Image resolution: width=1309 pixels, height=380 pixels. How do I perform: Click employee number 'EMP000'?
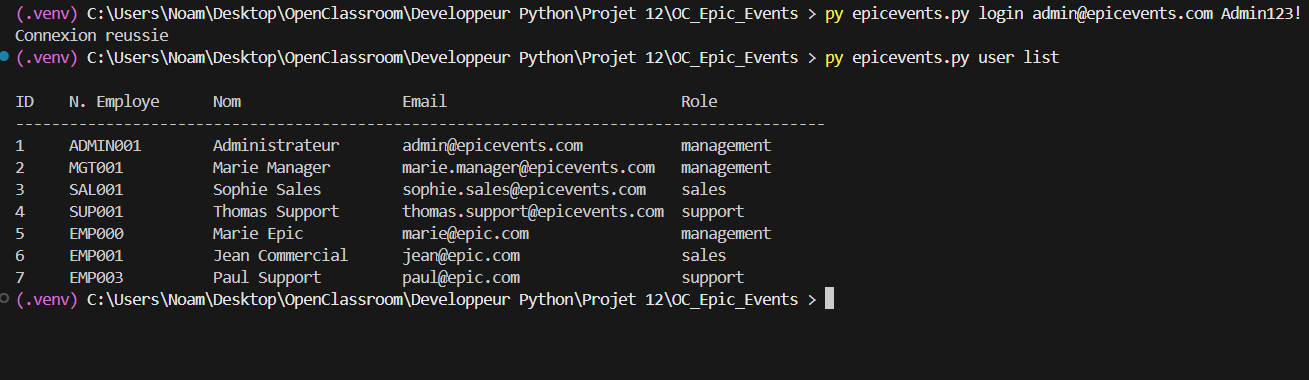pyautogui.click(x=96, y=234)
